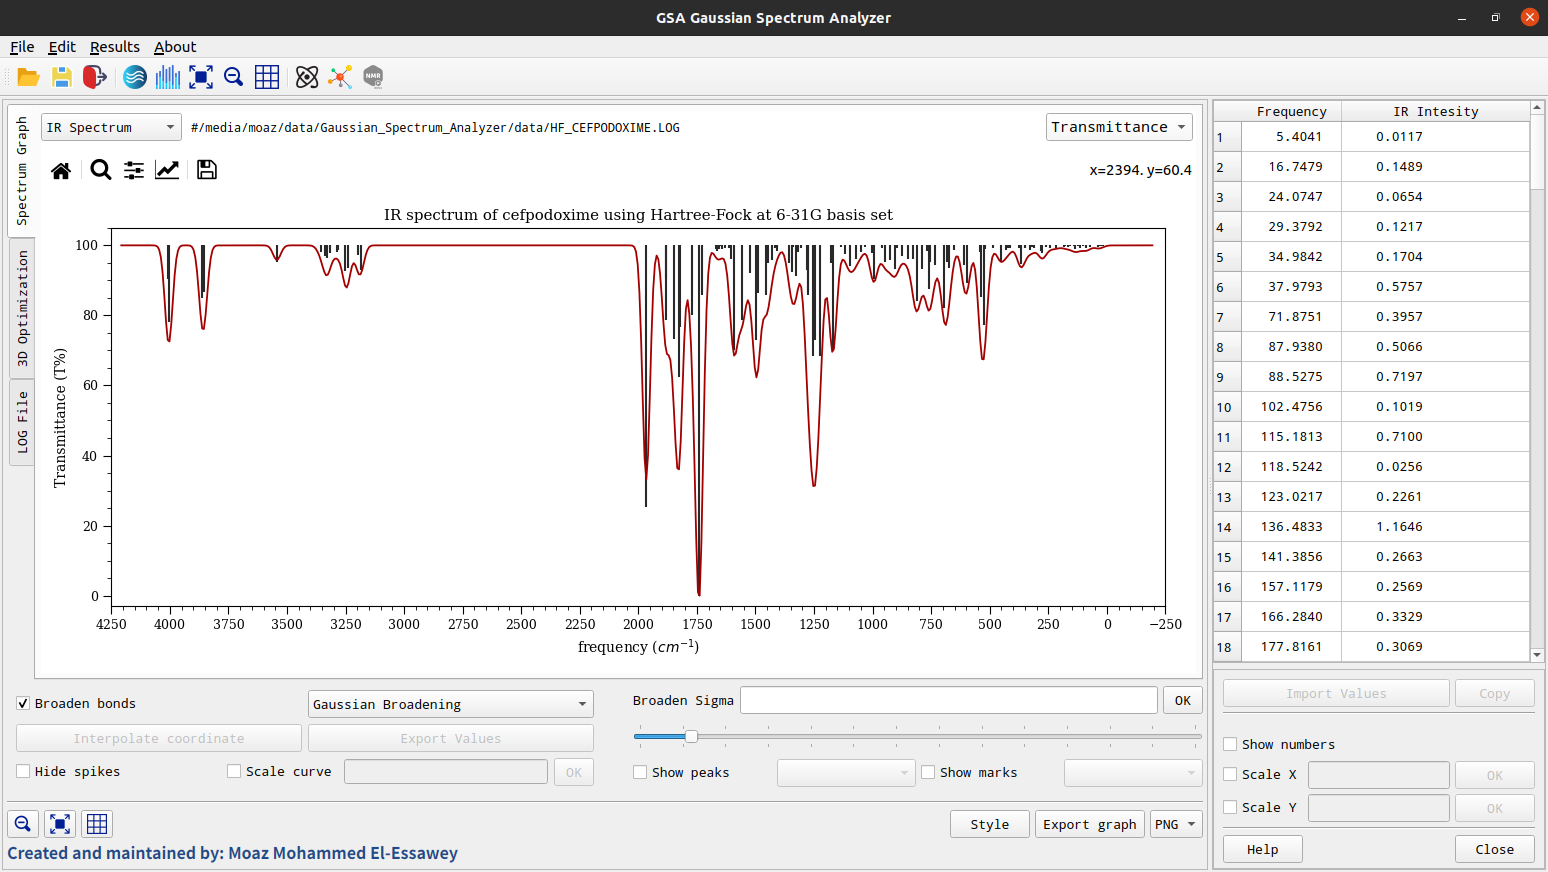Click in the Broaden Sigma input field
Image resolution: width=1548 pixels, height=872 pixels.
point(949,700)
